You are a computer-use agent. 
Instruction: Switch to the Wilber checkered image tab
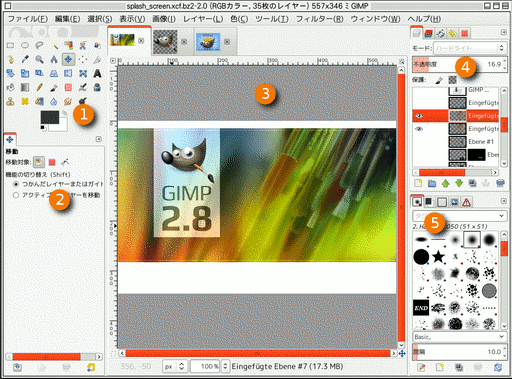point(165,42)
